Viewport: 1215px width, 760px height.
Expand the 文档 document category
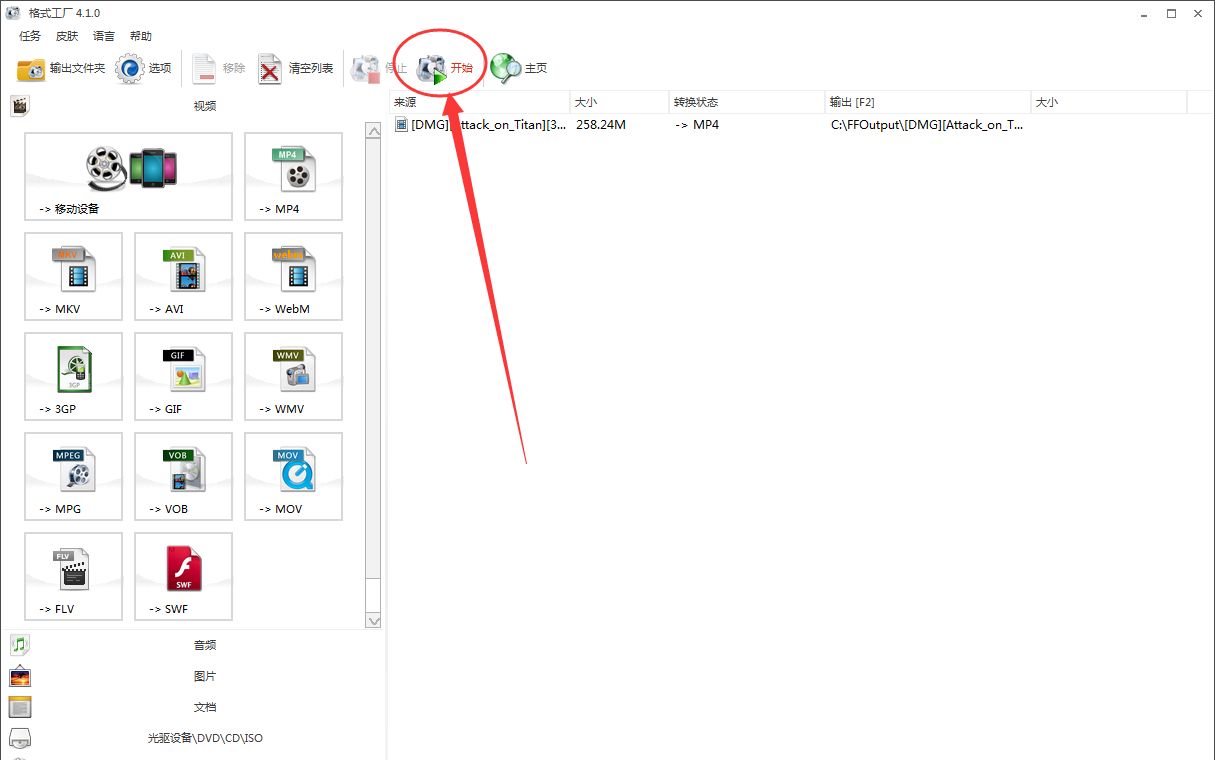coord(204,707)
